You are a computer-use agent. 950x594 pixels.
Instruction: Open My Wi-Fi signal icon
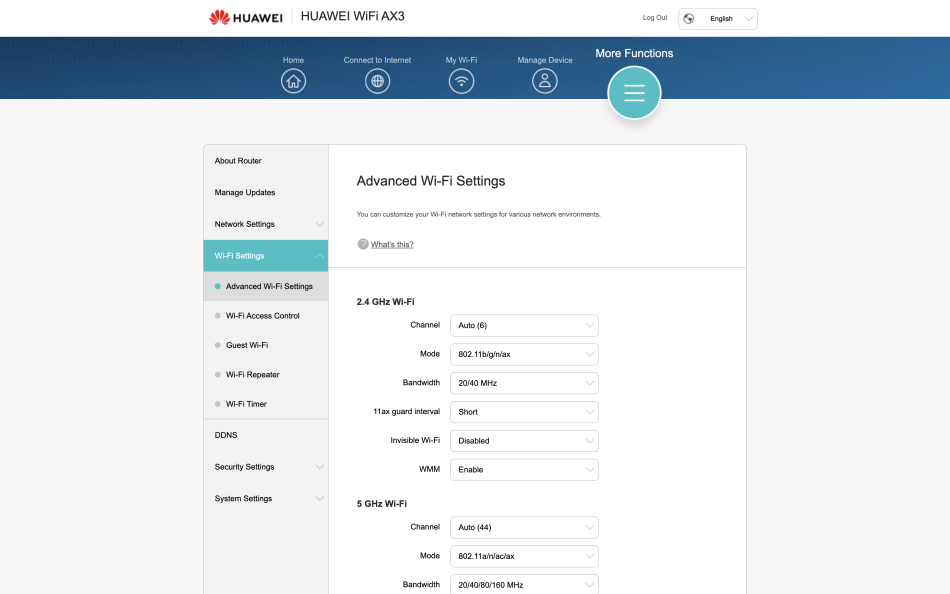coord(461,81)
